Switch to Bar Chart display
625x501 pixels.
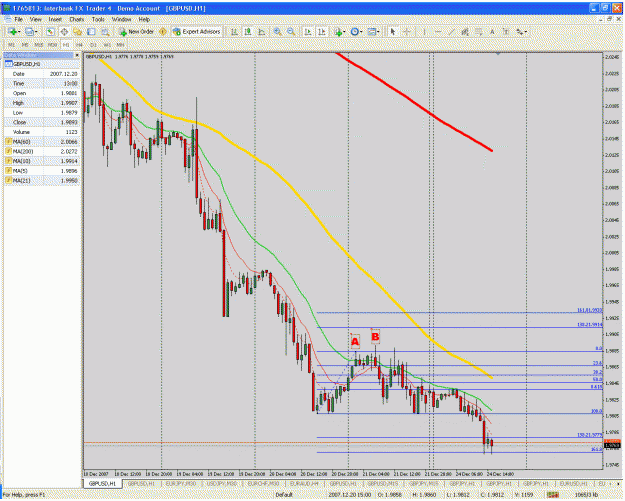click(234, 32)
